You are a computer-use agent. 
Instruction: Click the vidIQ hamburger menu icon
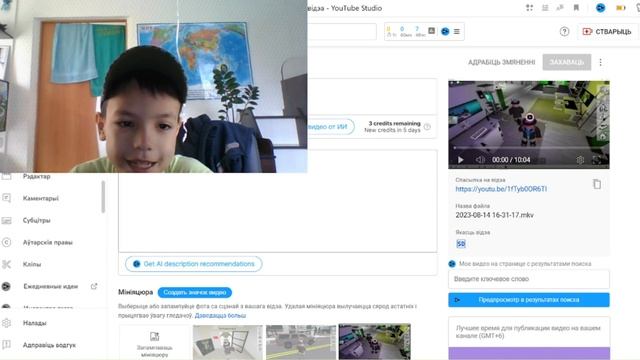(457, 31)
